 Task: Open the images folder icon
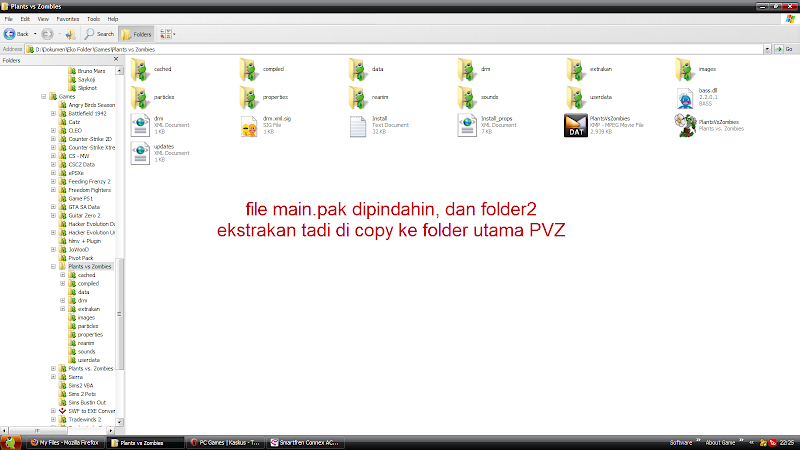tap(685, 70)
